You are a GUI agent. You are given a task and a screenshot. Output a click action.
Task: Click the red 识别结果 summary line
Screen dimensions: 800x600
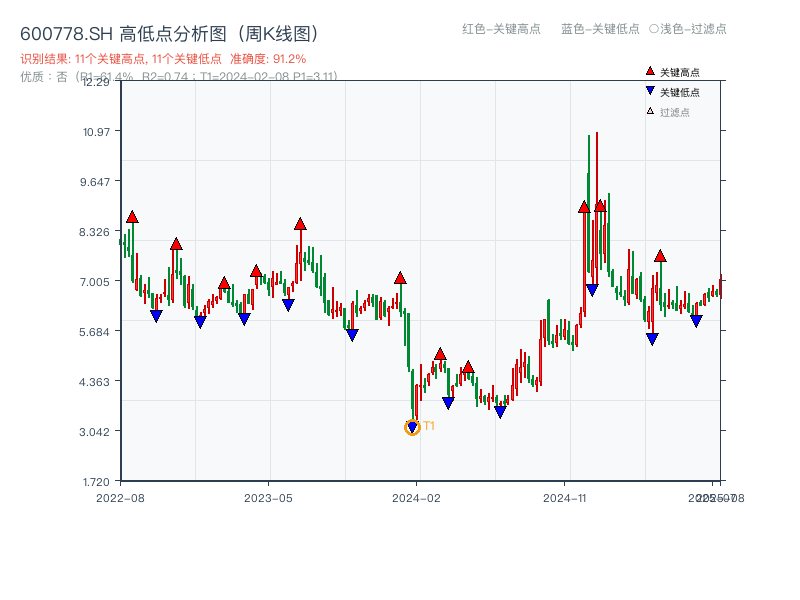pyautogui.click(x=163, y=59)
